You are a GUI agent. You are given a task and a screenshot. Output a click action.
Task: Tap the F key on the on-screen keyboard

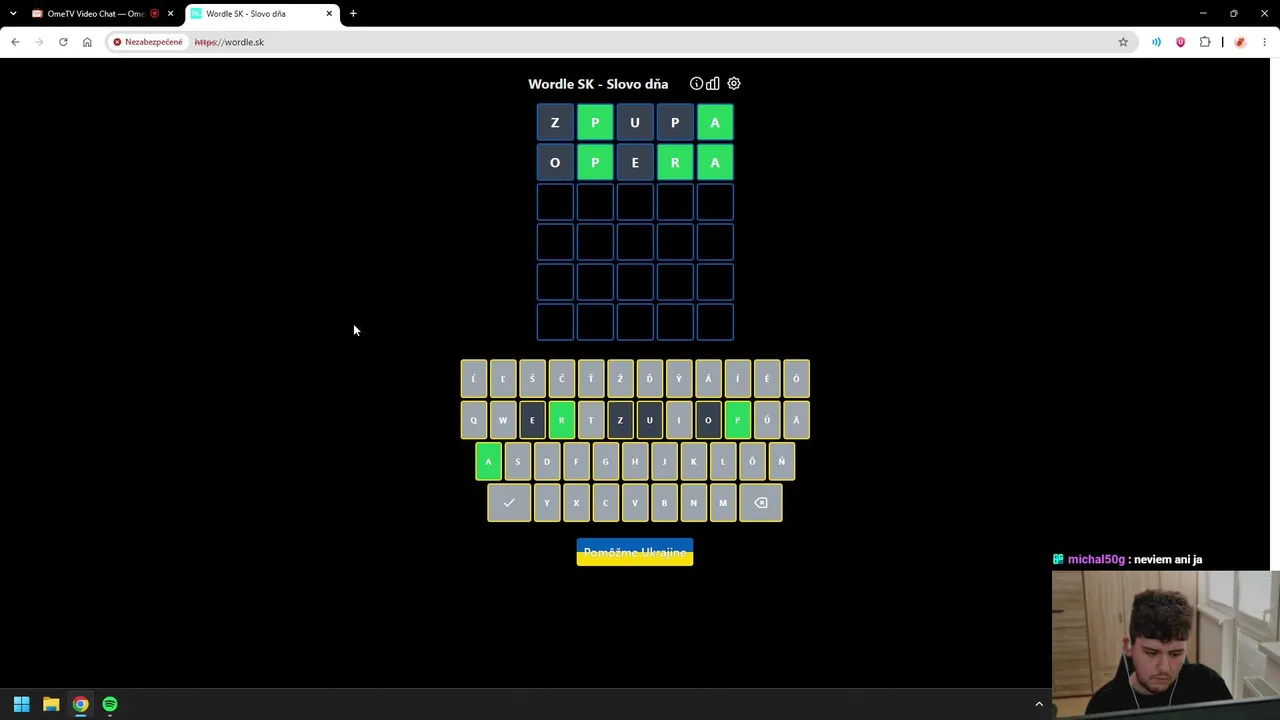(576, 462)
